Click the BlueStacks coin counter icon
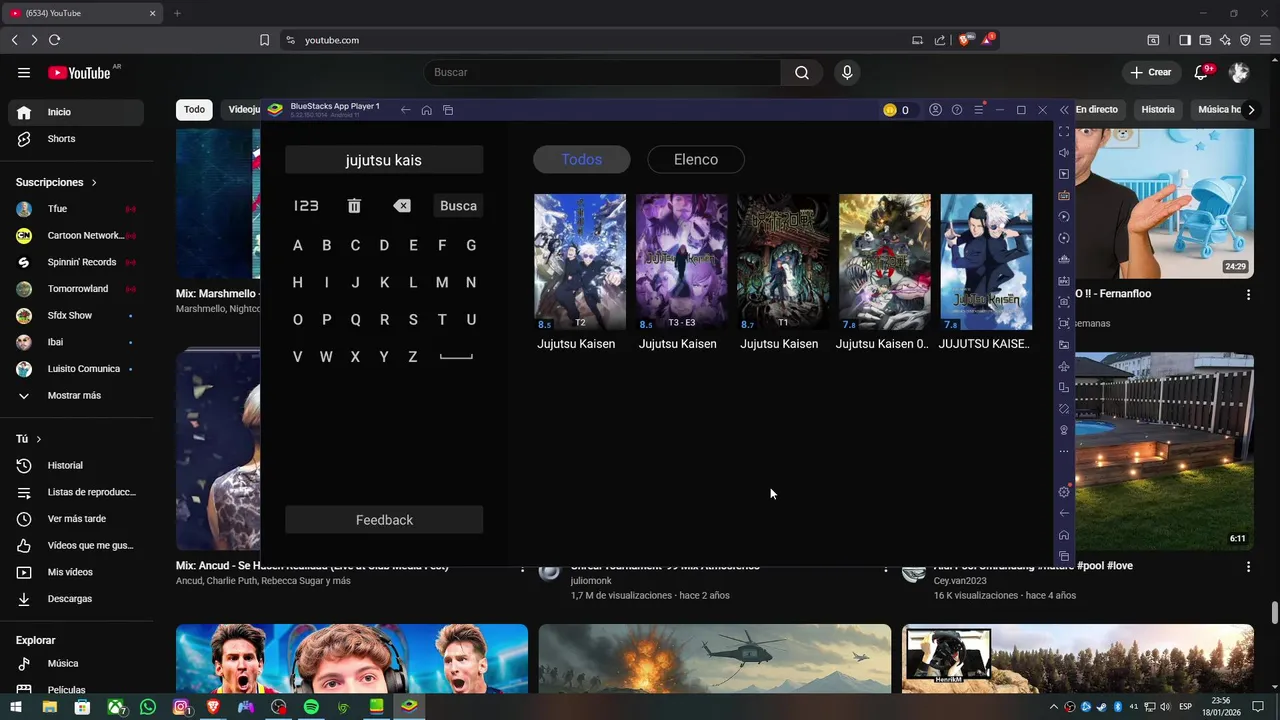 [x=890, y=110]
